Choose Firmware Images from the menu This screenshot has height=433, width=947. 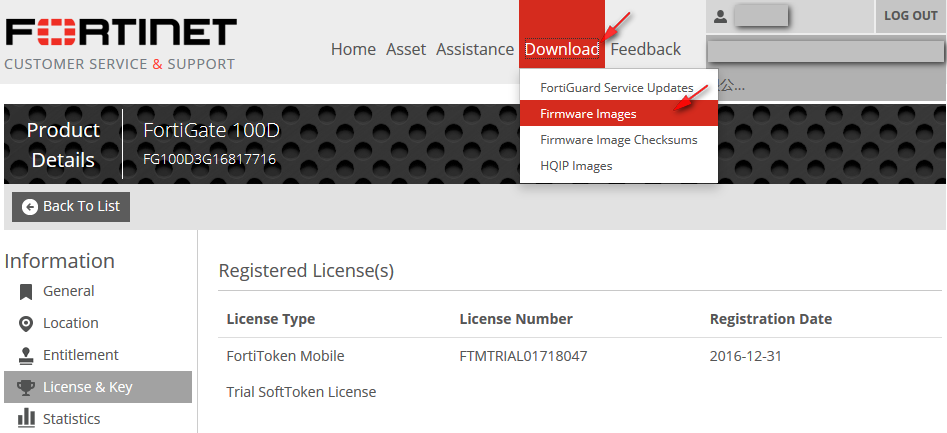(x=588, y=114)
